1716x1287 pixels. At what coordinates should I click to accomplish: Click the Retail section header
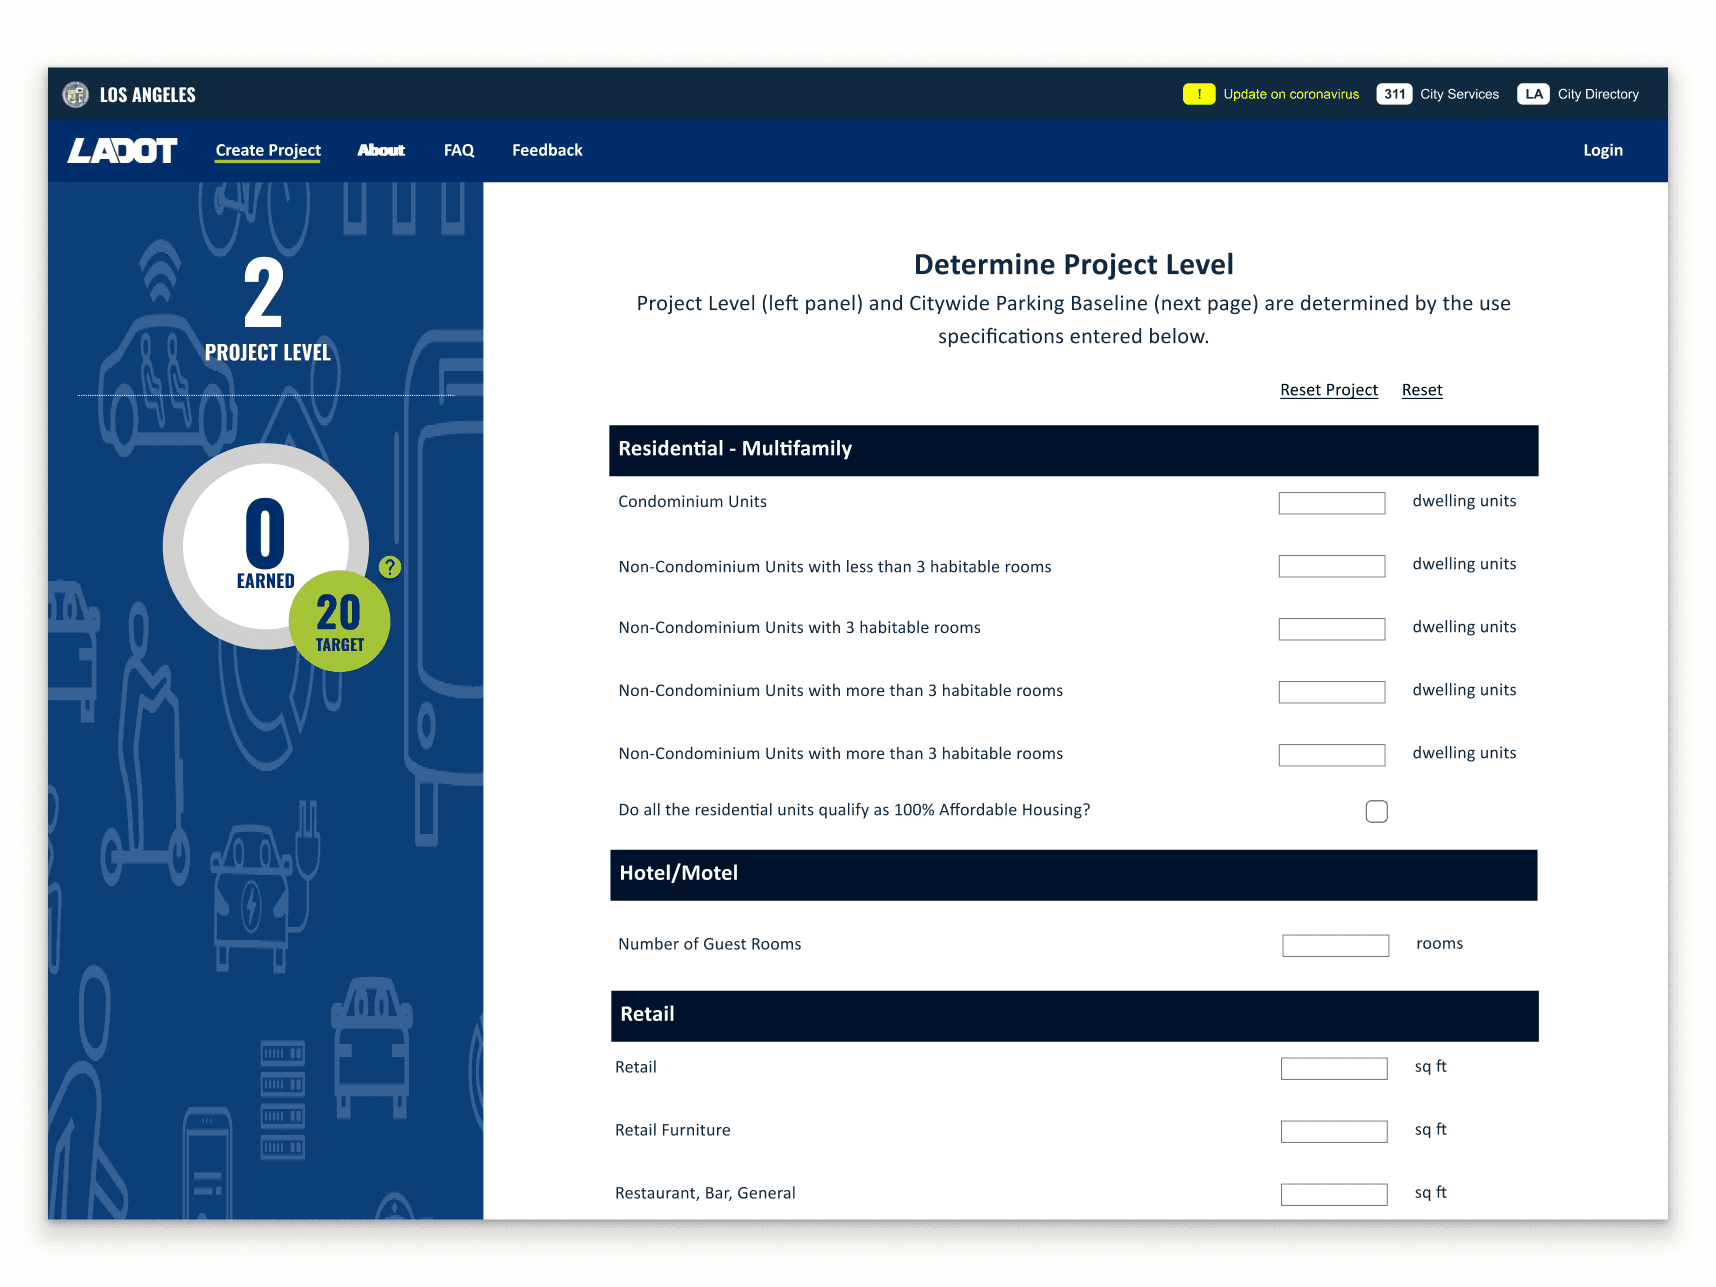click(x=1073, y=1016)
